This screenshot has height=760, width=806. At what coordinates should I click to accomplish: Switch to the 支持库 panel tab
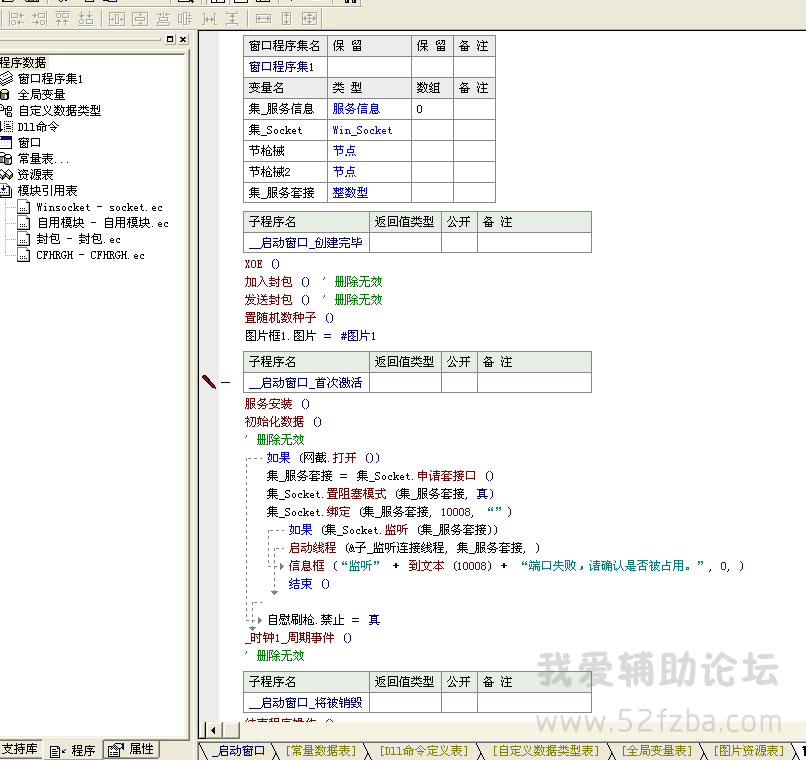click(20, 749)
